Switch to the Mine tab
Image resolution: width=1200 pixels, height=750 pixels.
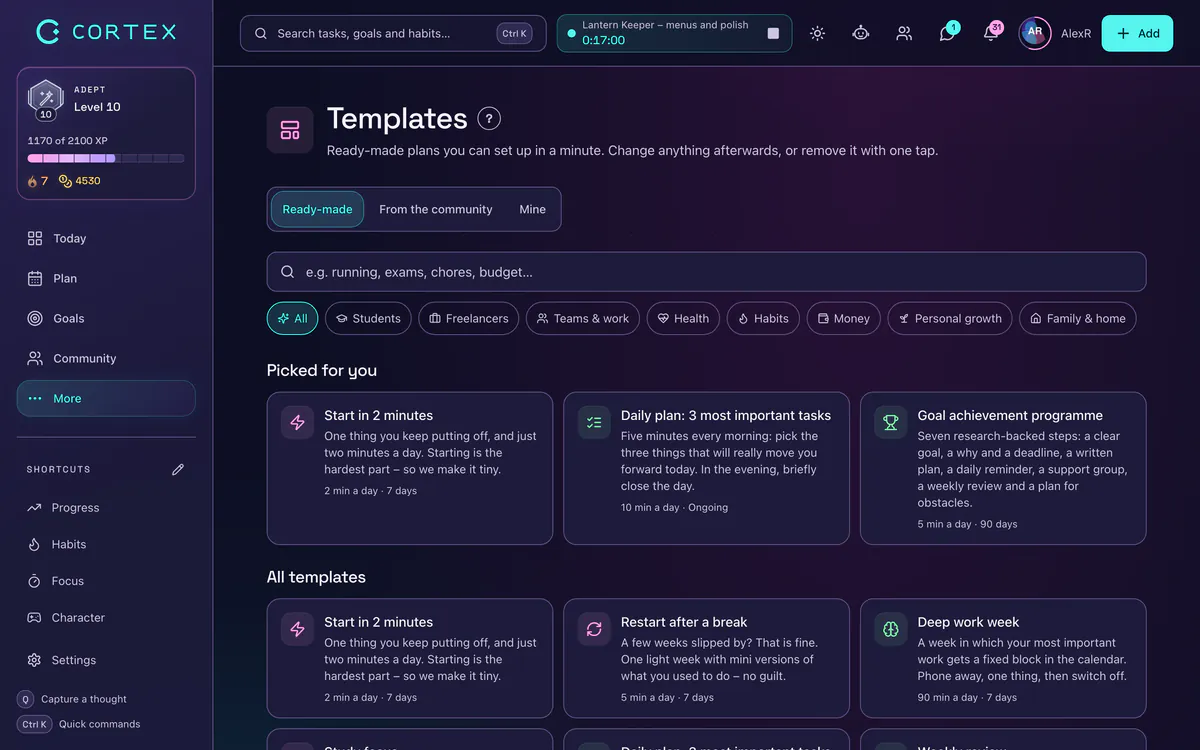[532, 209]
